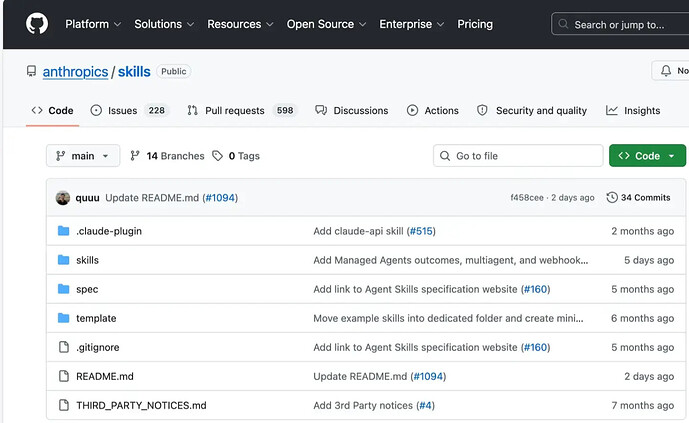
Task: Open the green Code dropdown button
Action: 647,155
